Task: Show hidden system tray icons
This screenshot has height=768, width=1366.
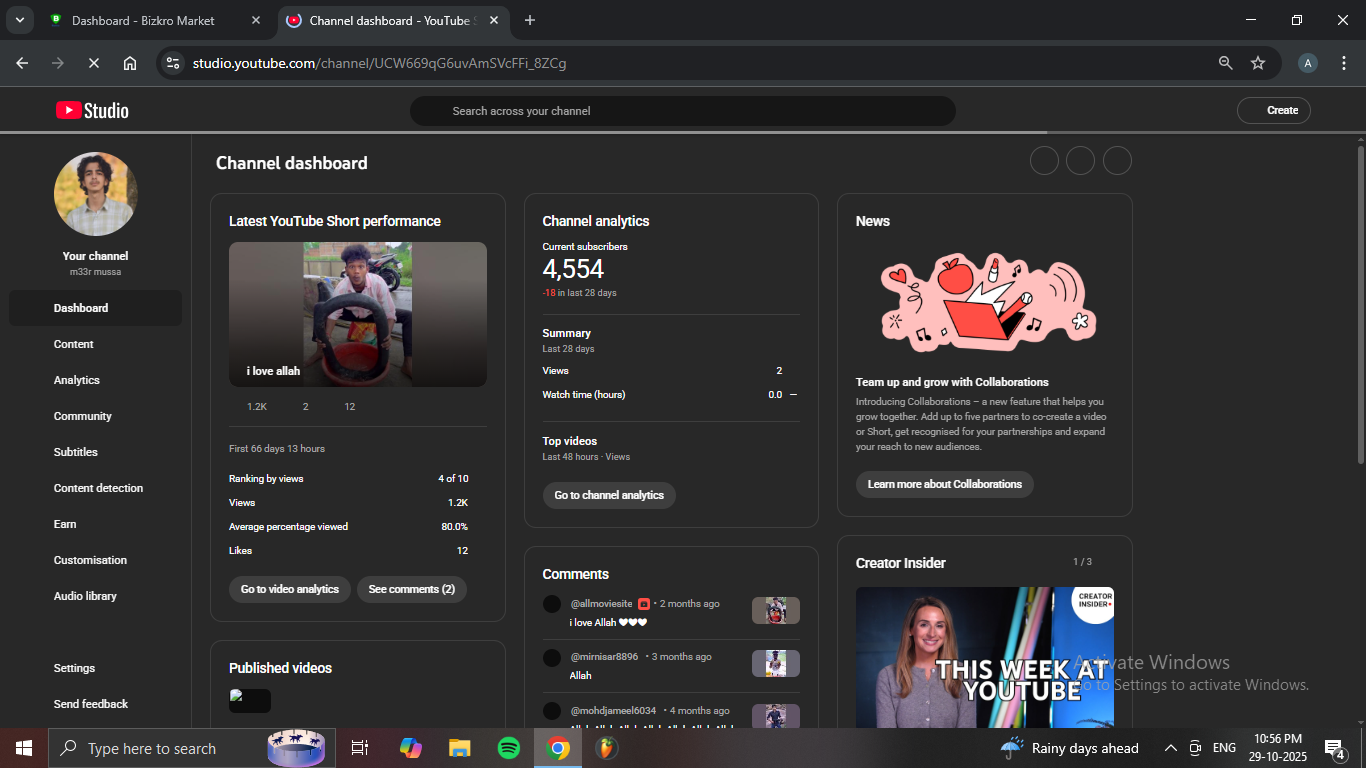Action: coord(1170,748)
